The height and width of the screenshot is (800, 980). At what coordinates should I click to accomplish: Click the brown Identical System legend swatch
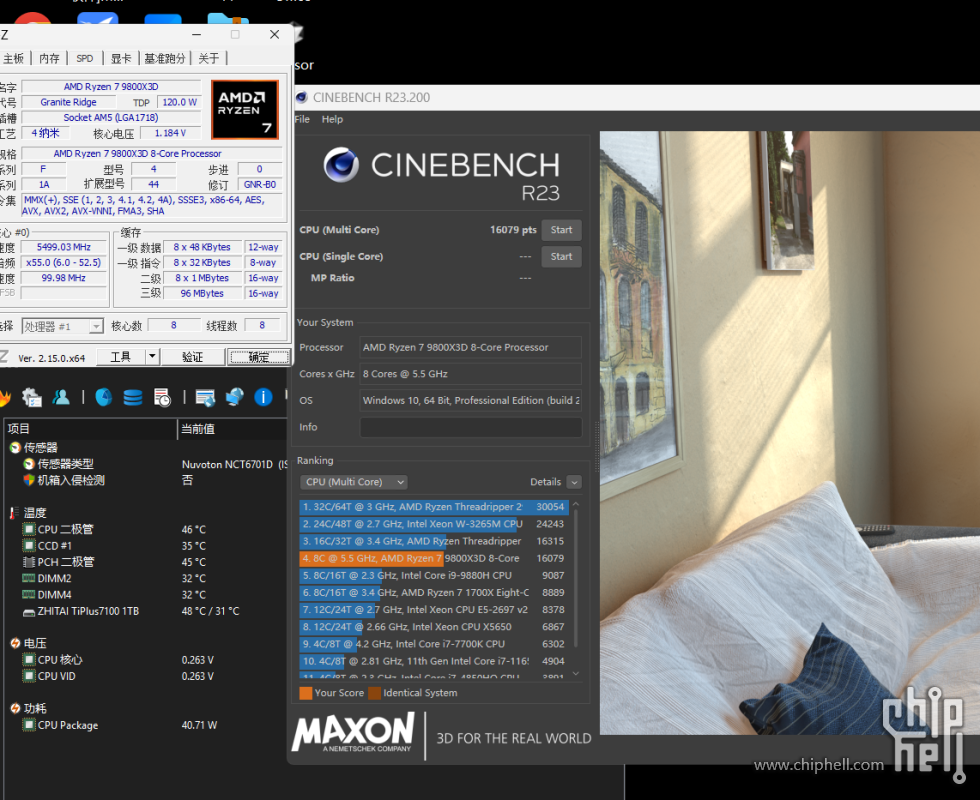374,692
